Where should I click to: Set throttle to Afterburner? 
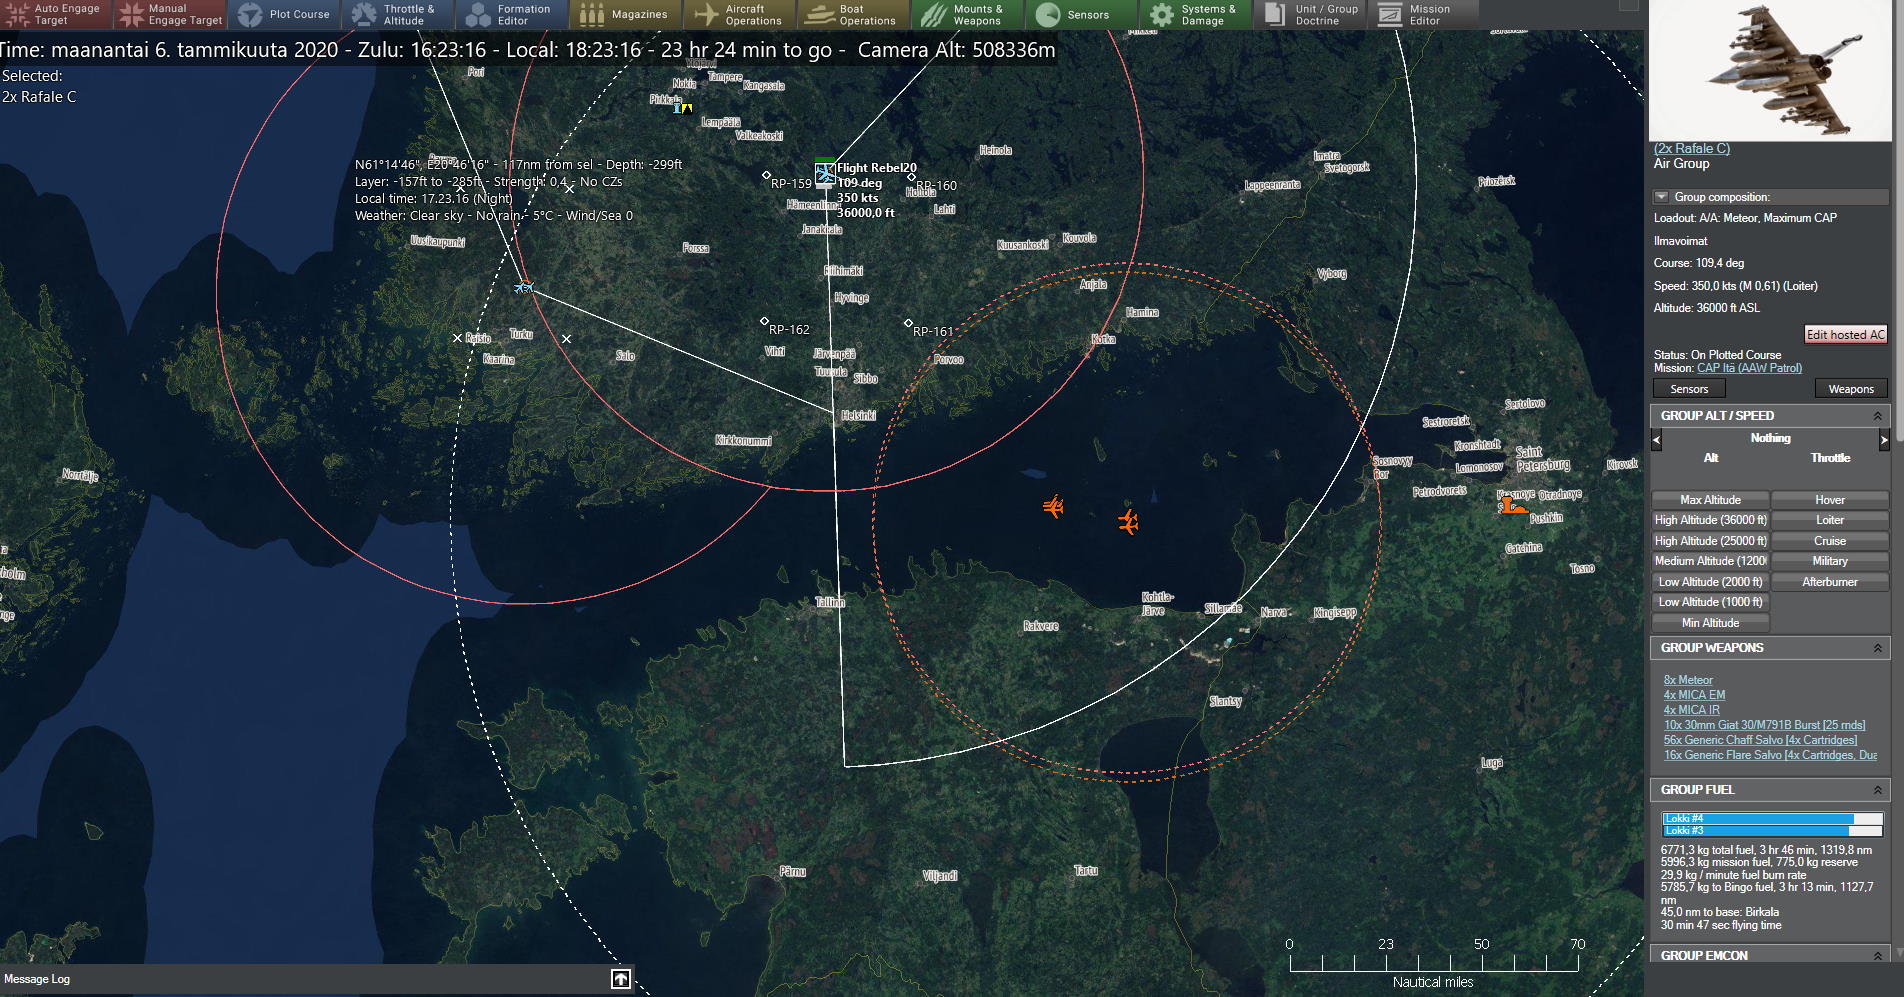click(1829, 582)
